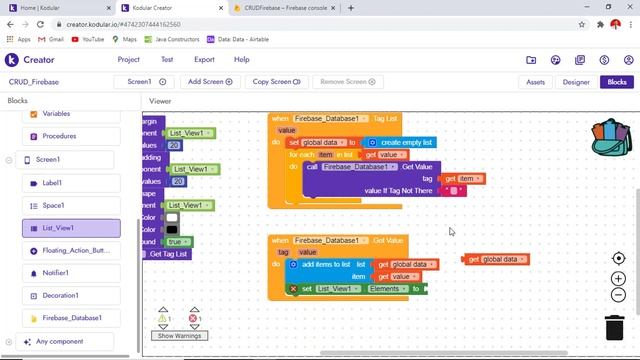Select Label1 in the blocks tree

click(71, 183)
